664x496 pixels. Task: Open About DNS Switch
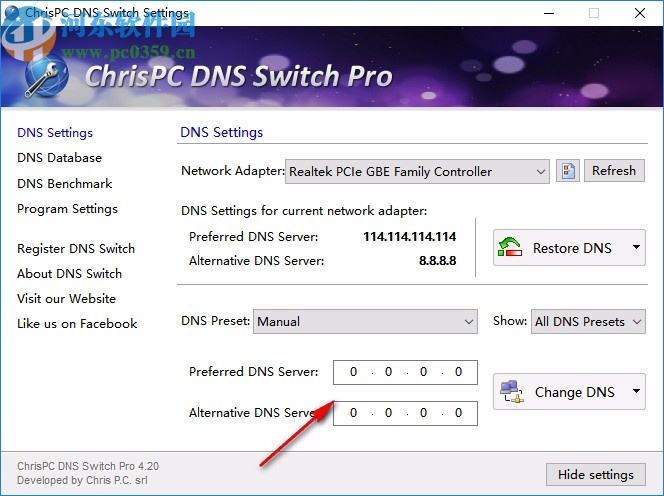pyautogui.click(x=69, y=274)
